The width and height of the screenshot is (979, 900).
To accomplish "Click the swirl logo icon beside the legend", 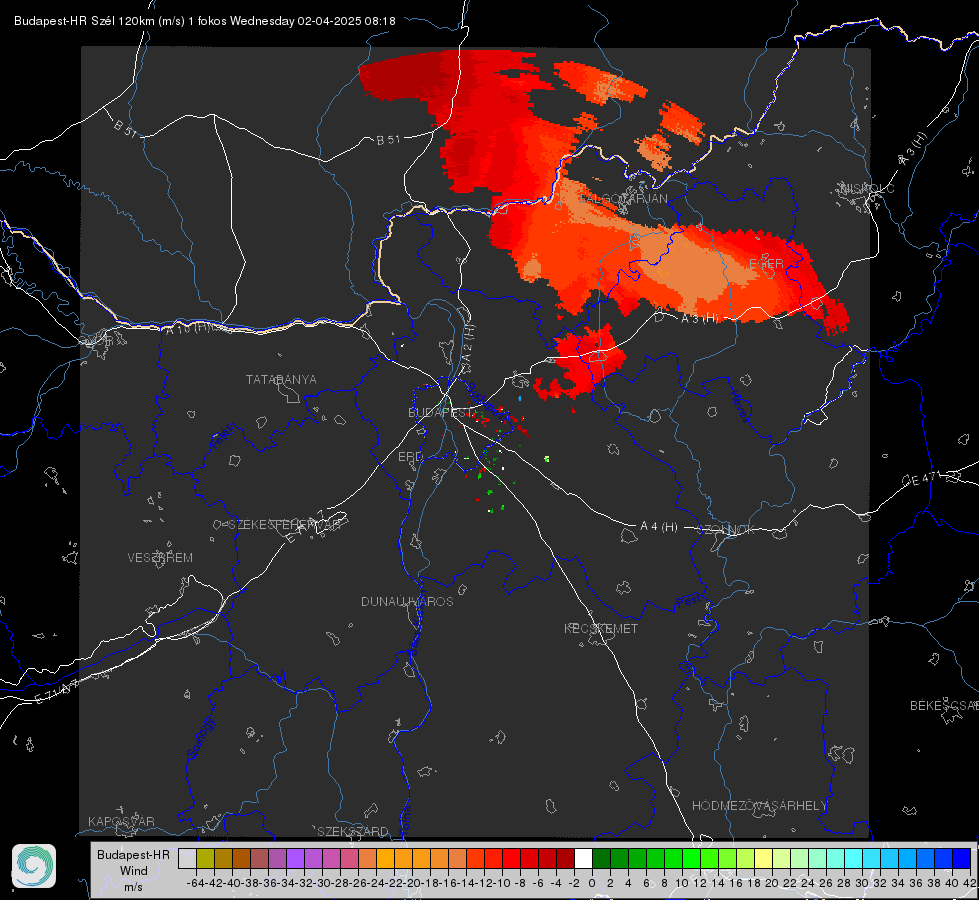I will point(34,866).
